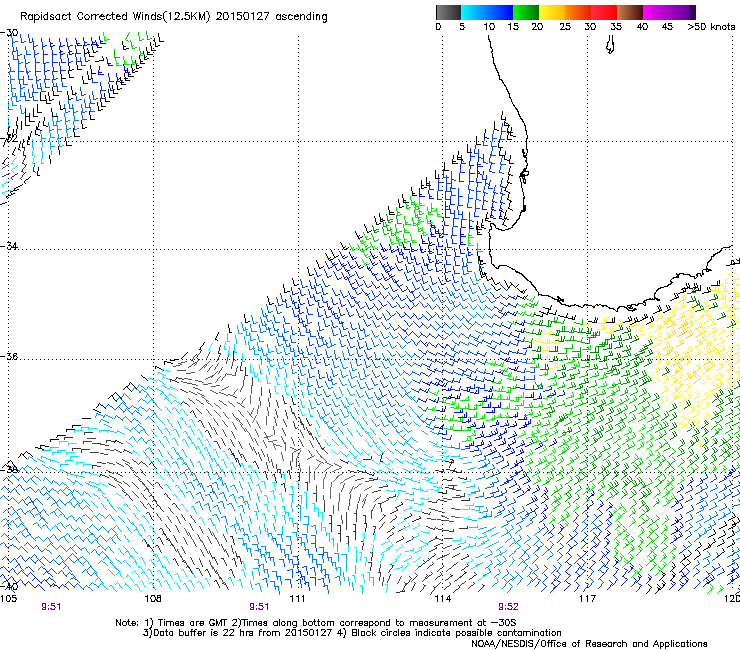Click the small island outline above 117 longitude

(610, 45)
